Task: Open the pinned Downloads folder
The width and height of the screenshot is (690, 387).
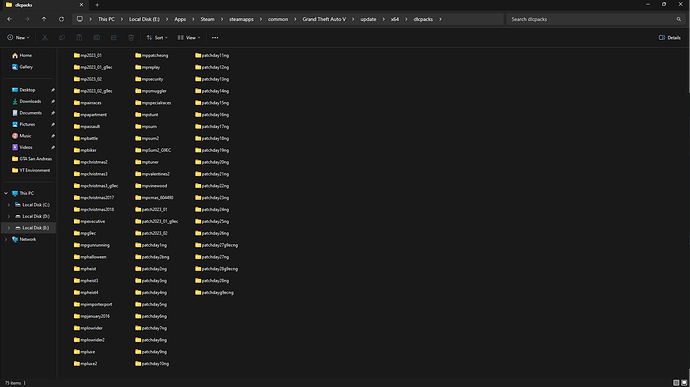Action: click(x=29, y=101)
